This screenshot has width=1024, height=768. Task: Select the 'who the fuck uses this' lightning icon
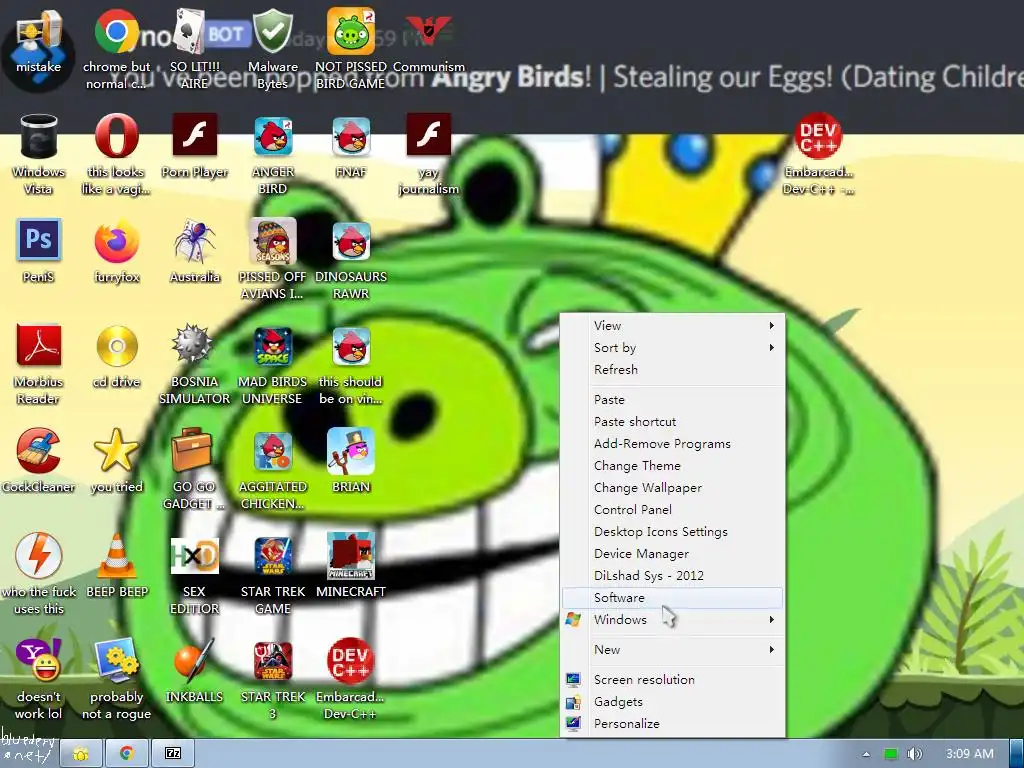(x=38, y=555)
